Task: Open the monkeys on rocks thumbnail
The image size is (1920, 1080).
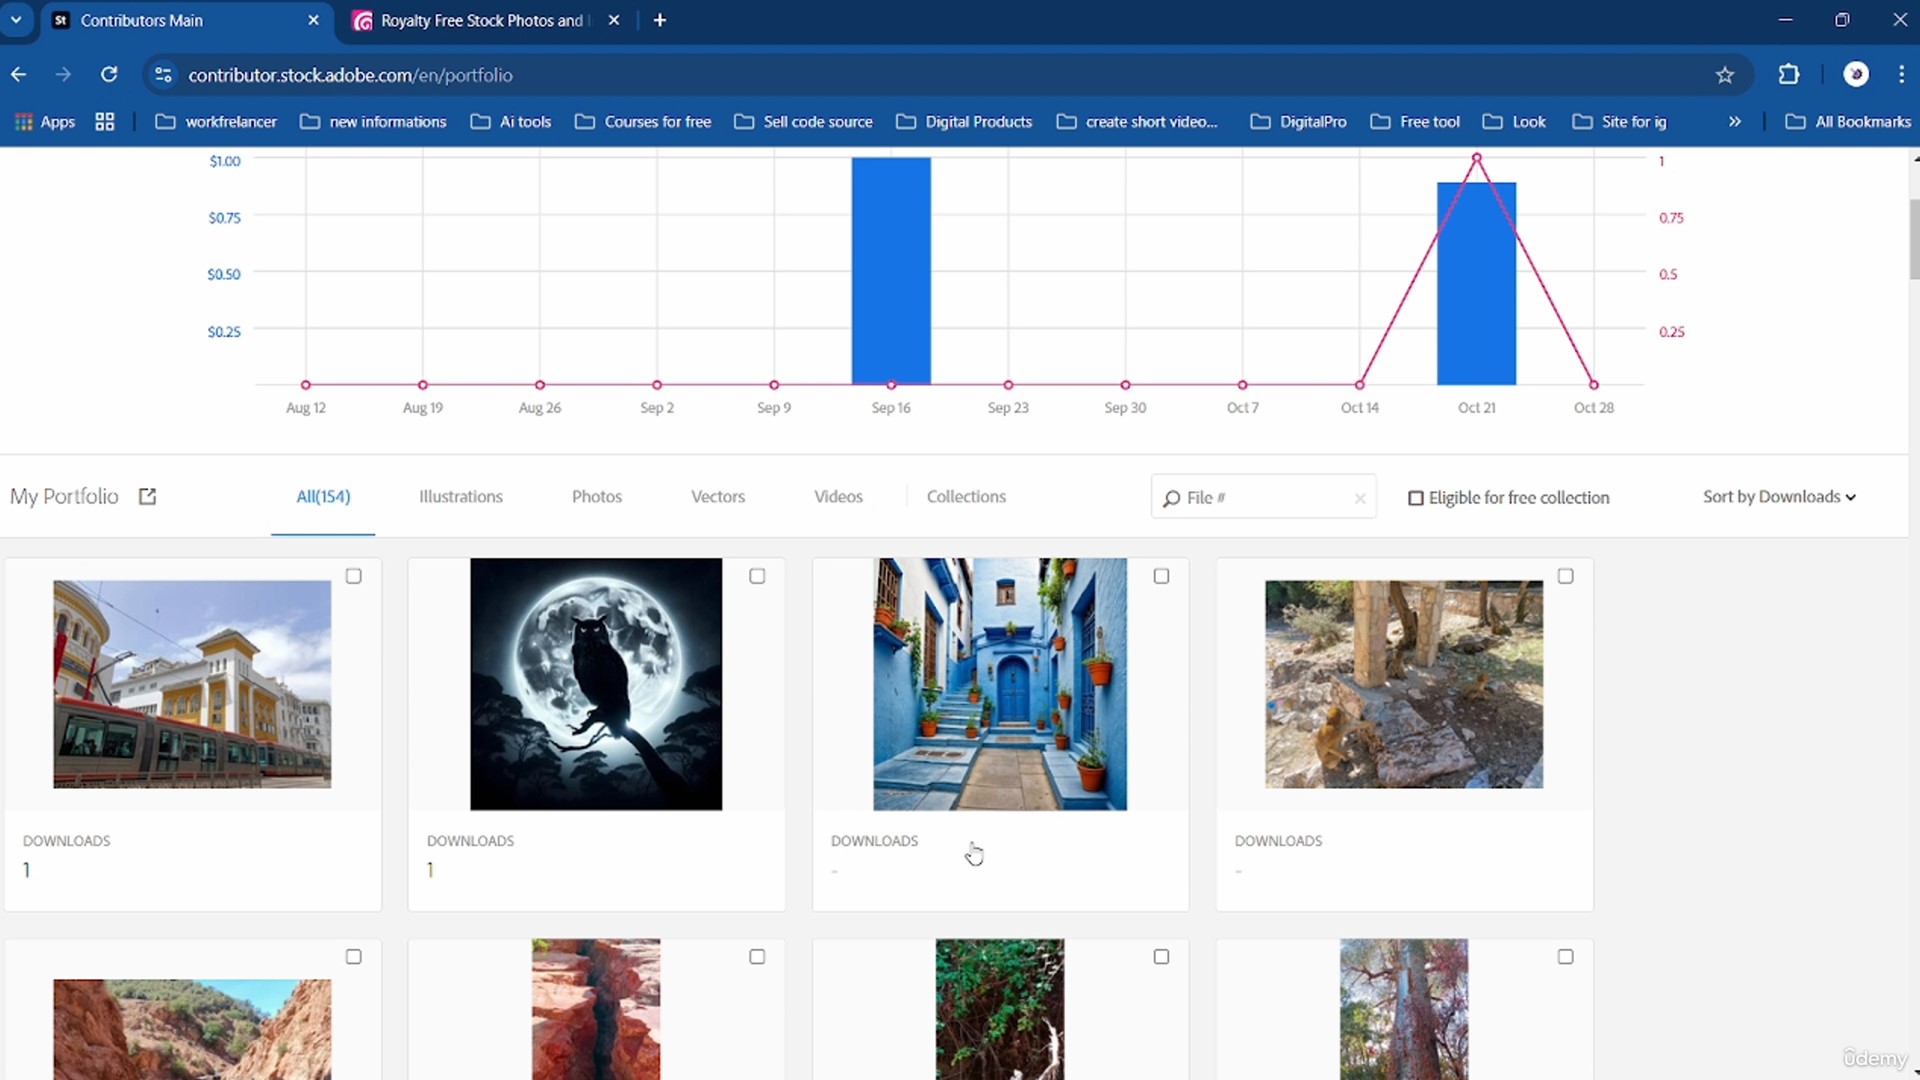Action: coord(1404,684)
